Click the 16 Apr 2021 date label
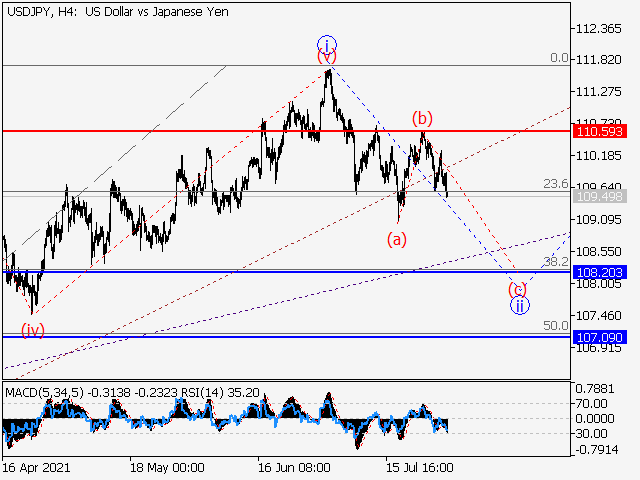Screen dimensions: 640x480 point(36,468)
